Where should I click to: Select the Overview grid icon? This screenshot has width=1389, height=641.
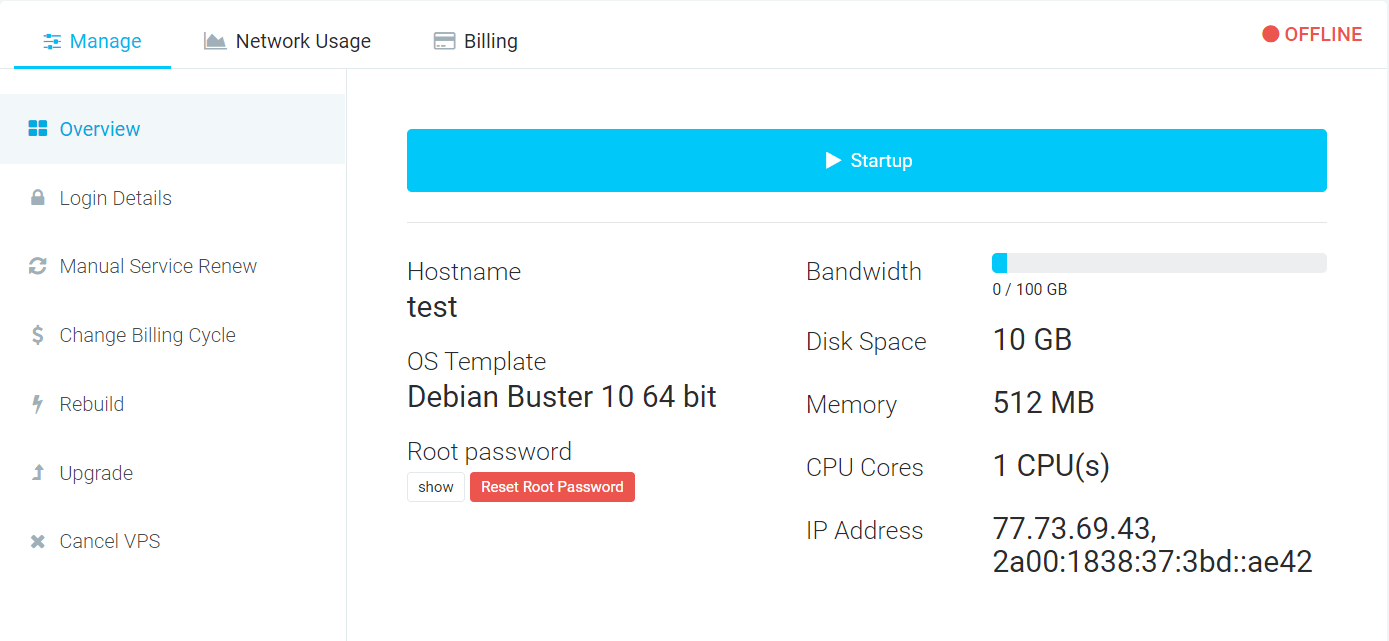[36, 128]
